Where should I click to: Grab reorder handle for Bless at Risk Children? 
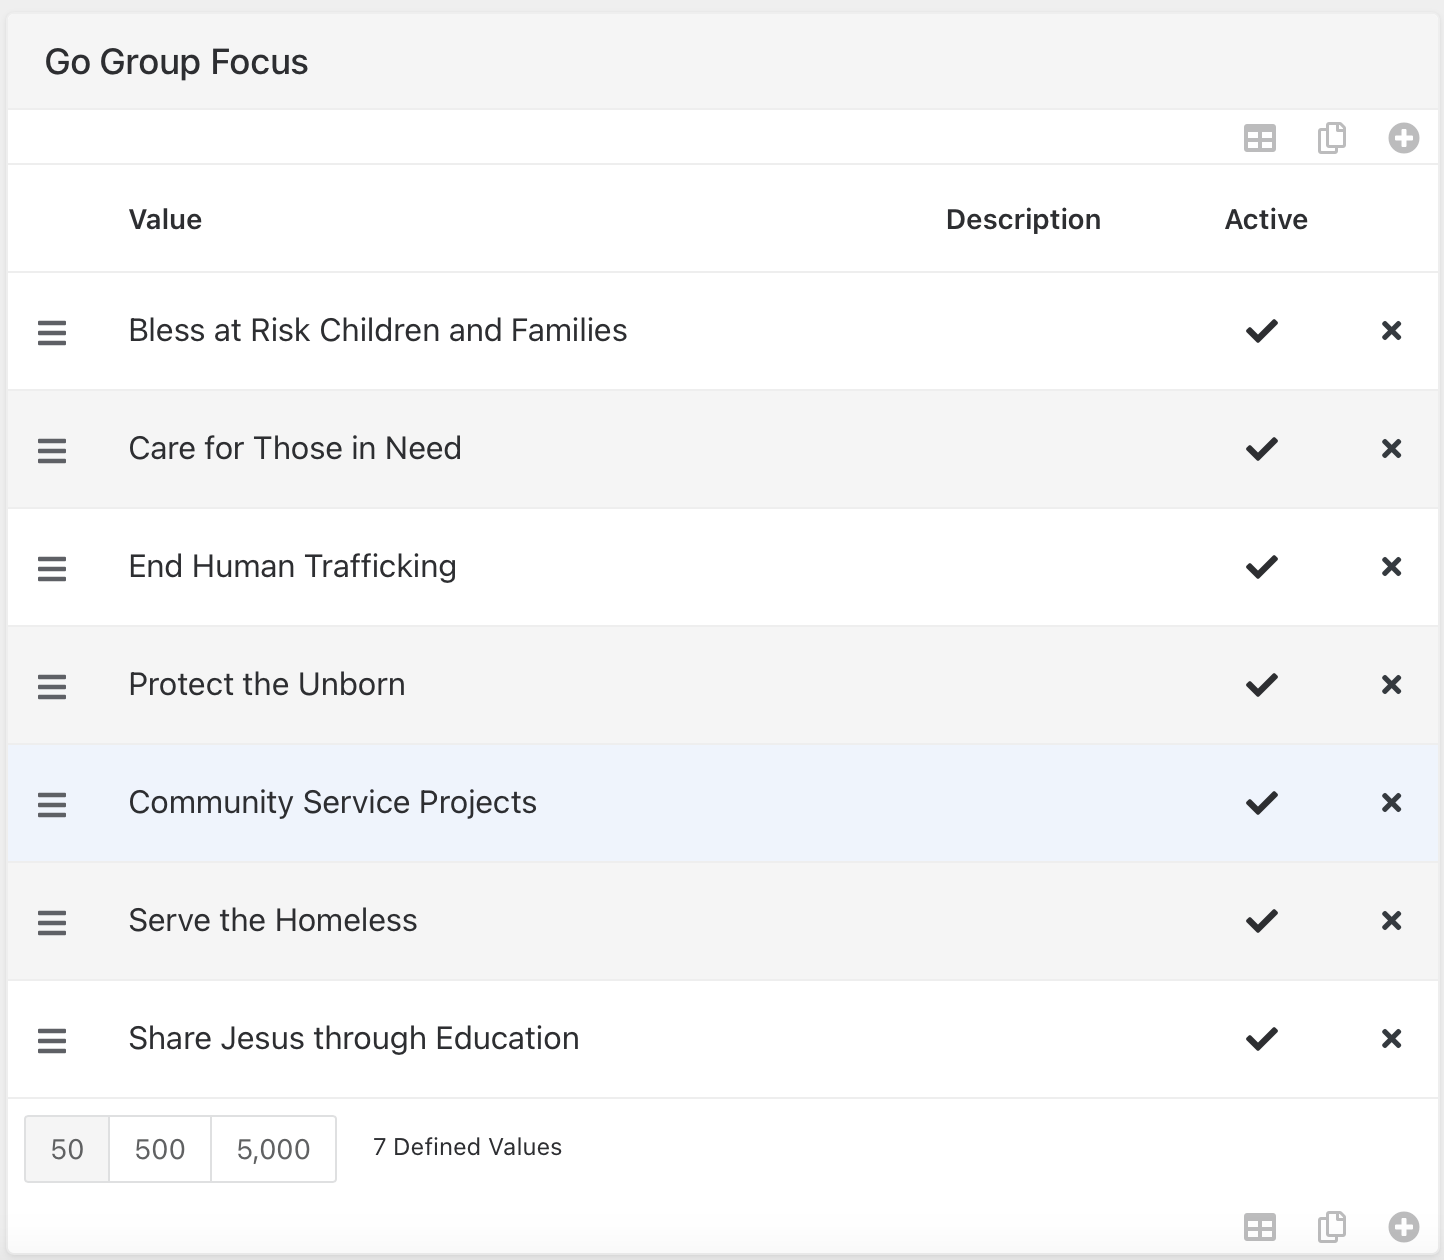click(52, 332)
